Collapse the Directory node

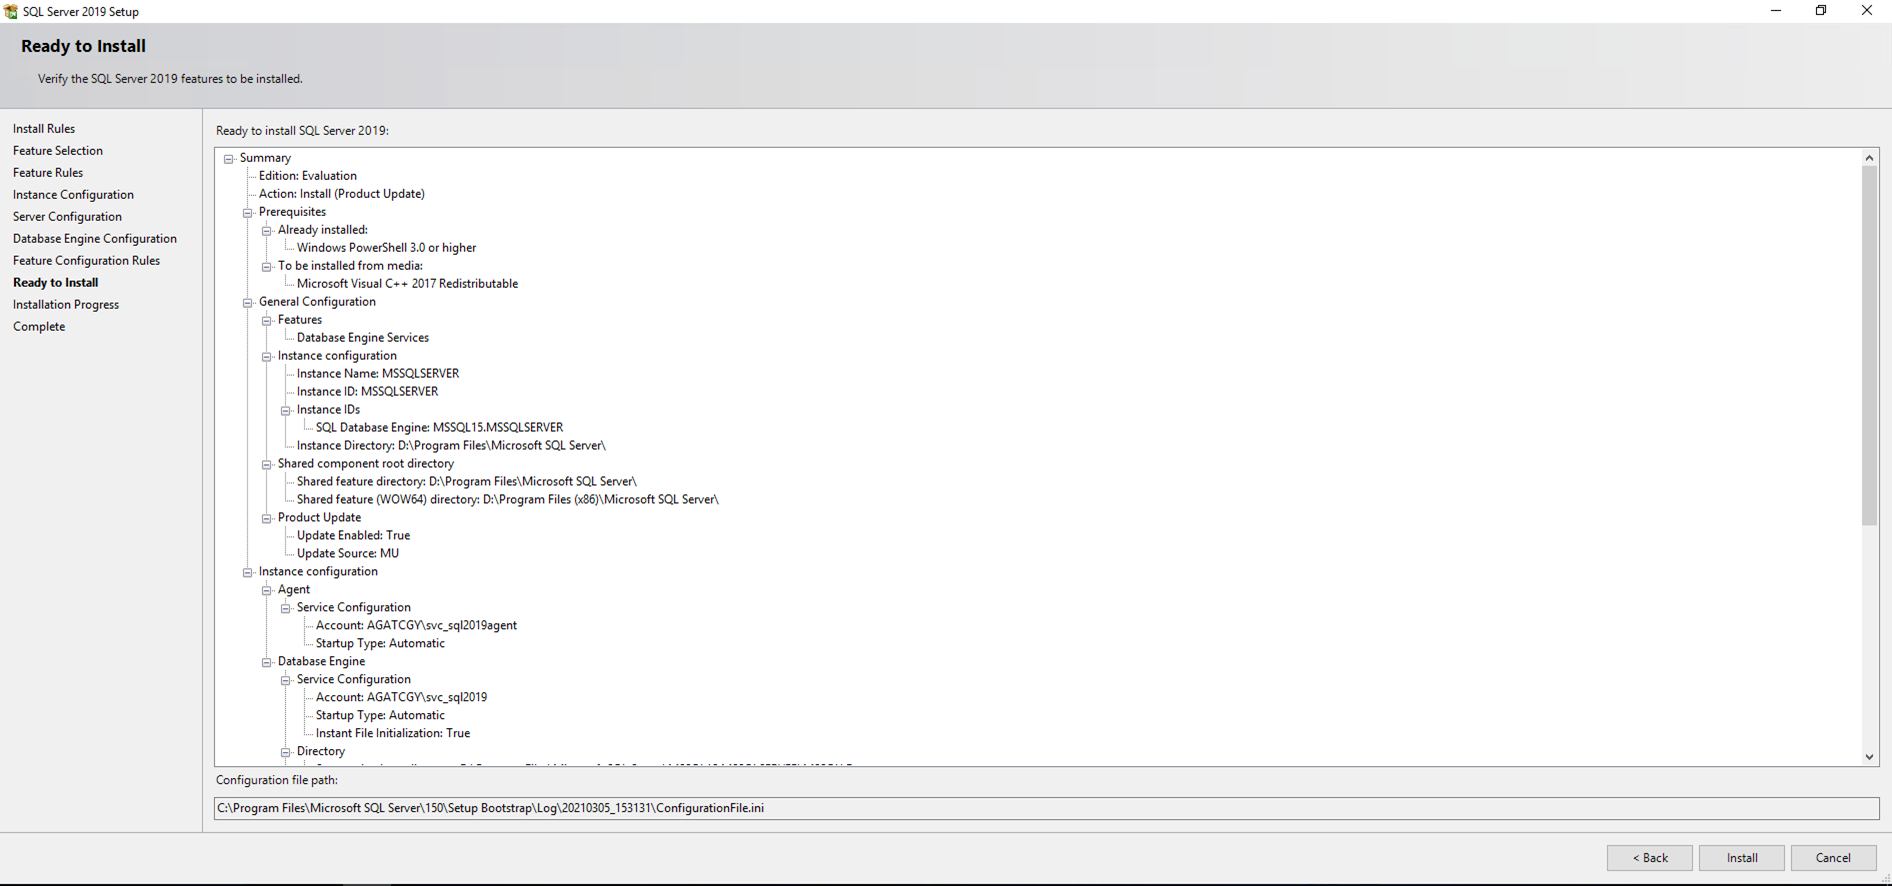click(x=286, y=752)
